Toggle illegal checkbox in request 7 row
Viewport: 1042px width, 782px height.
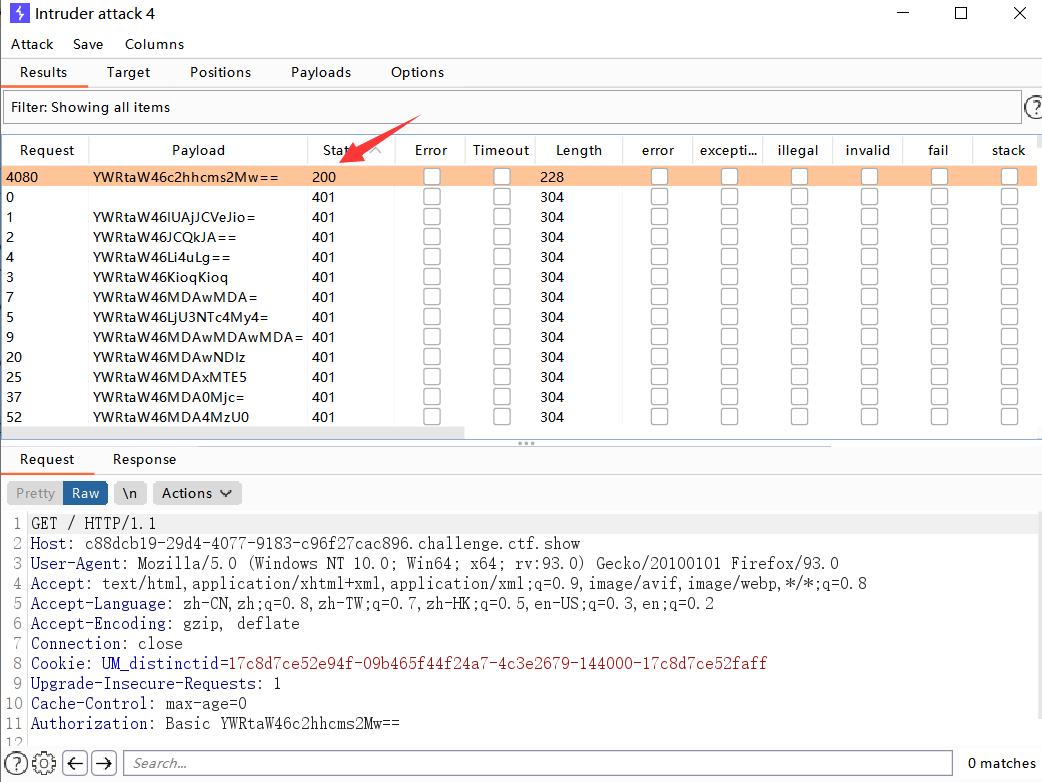click(799, 297)
